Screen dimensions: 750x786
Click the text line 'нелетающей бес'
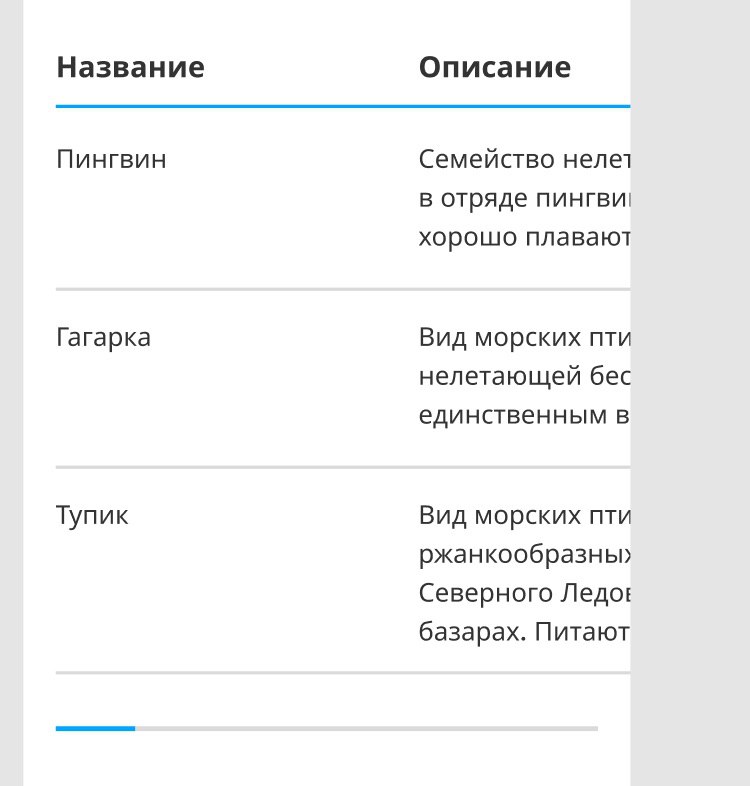pos(524,377)
